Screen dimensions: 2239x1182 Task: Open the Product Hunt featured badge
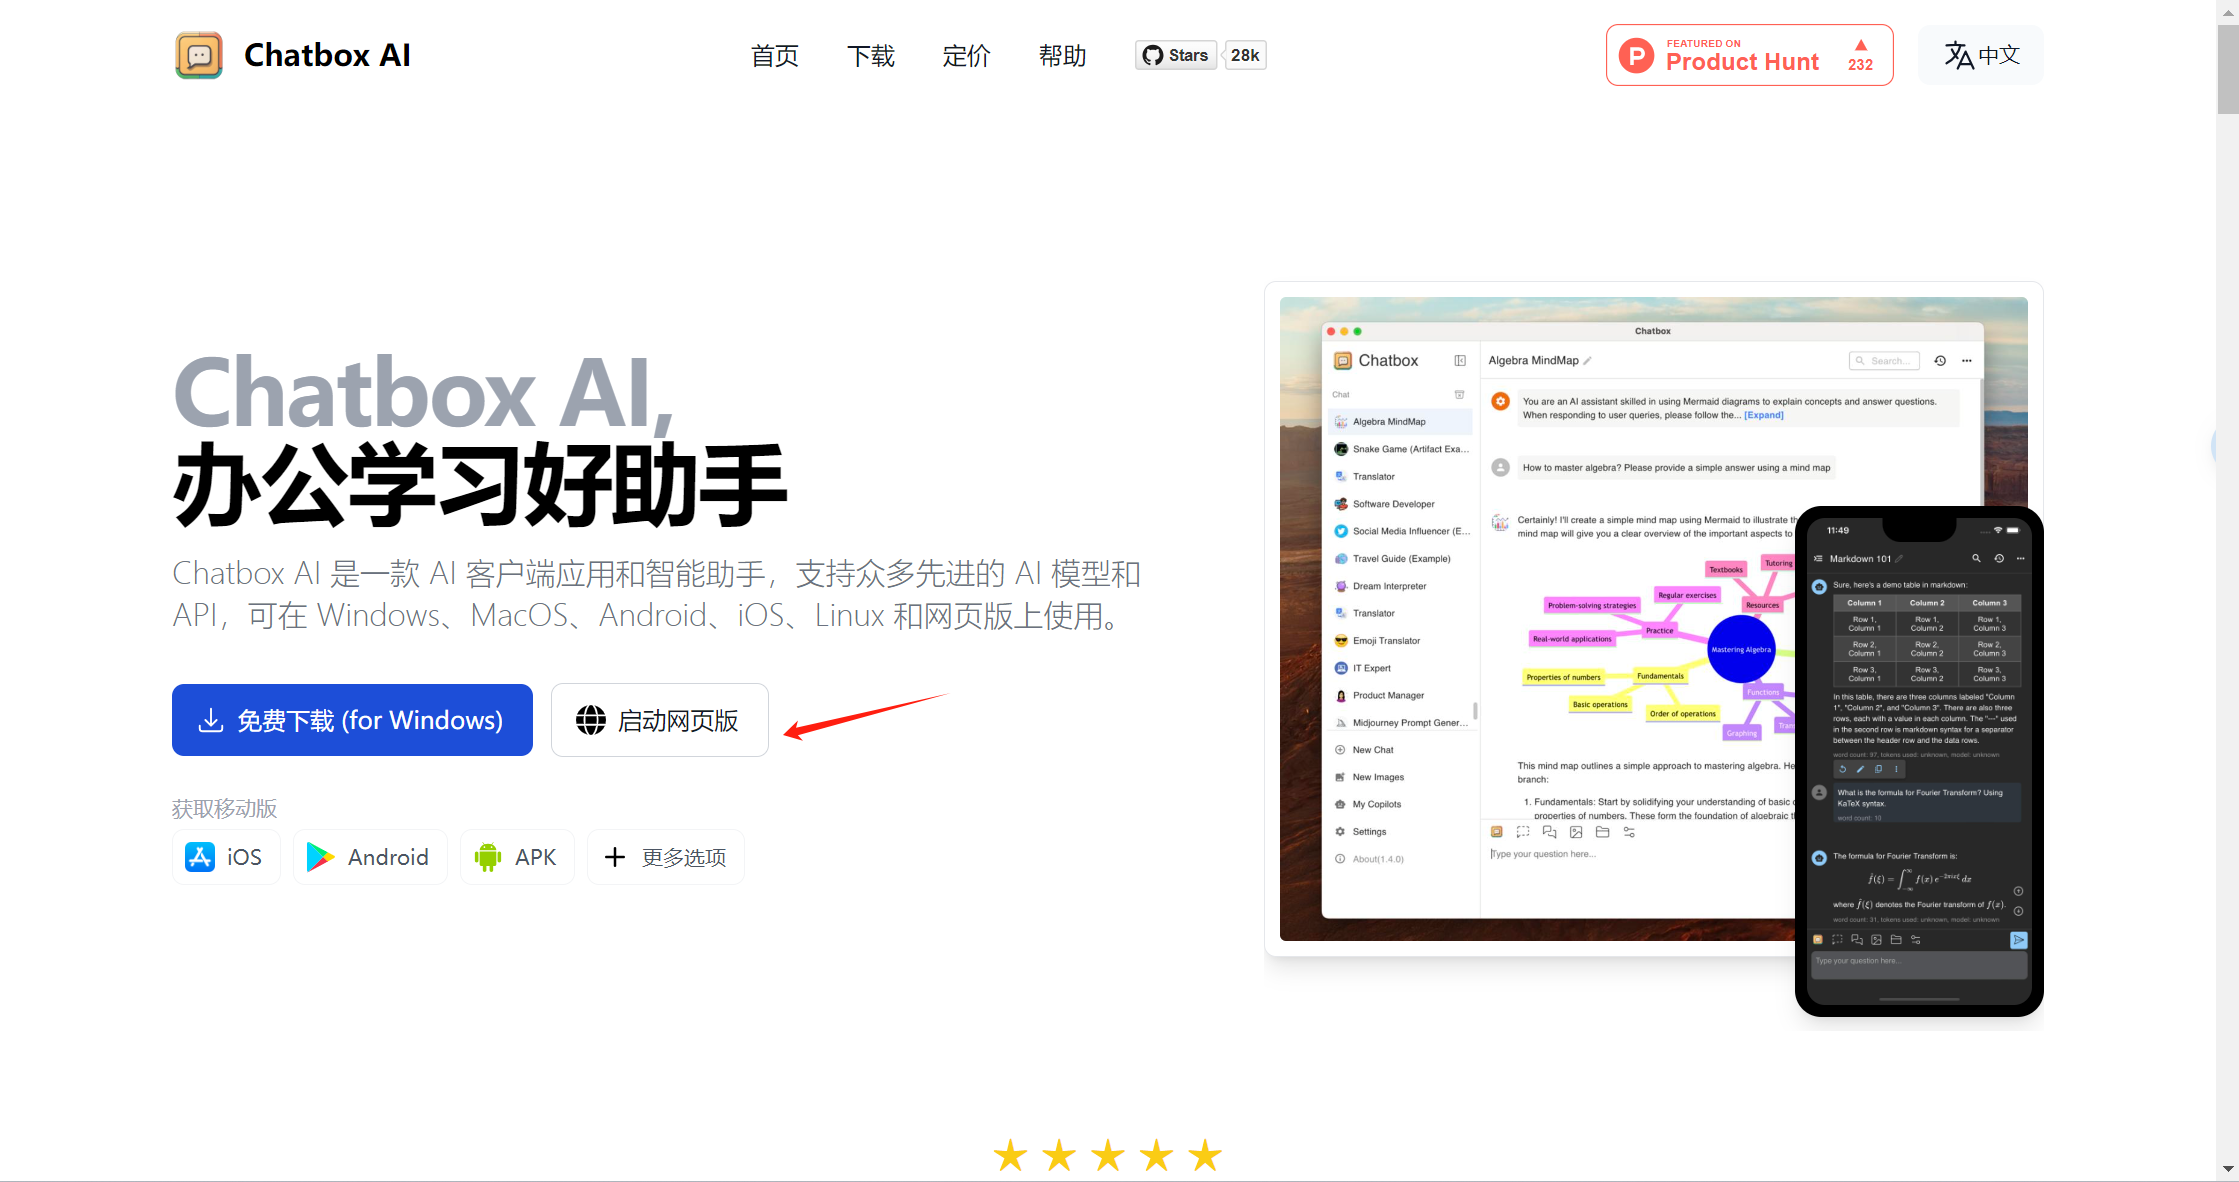[1749, 55]
